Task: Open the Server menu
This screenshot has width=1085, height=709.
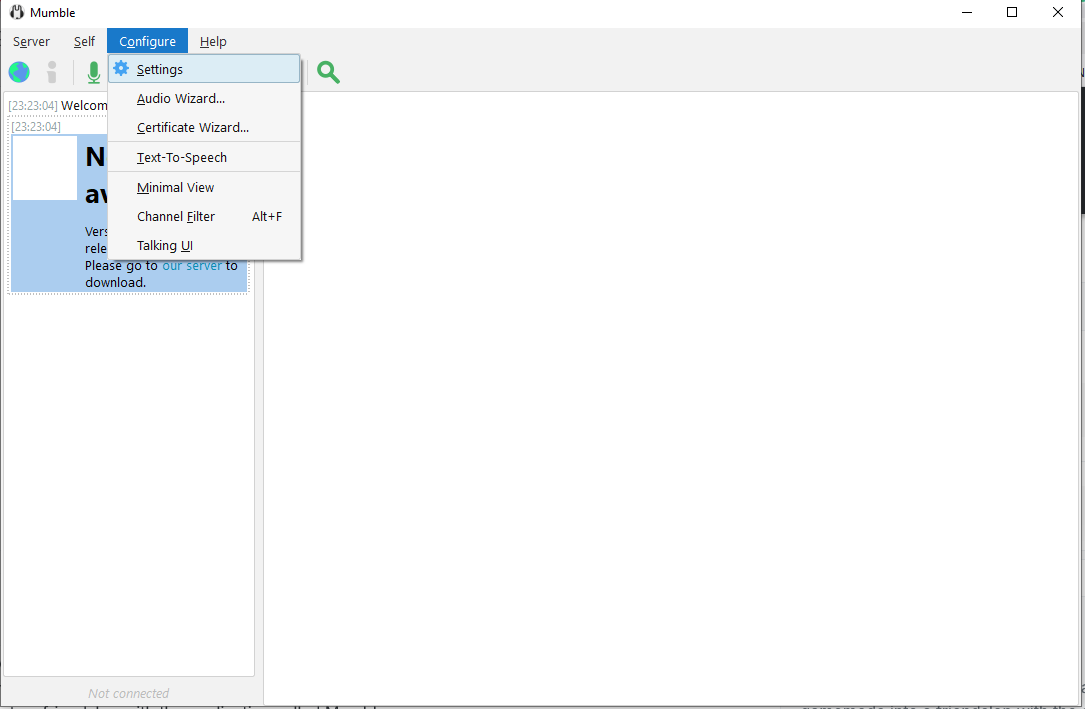Action: click(31, 42)
